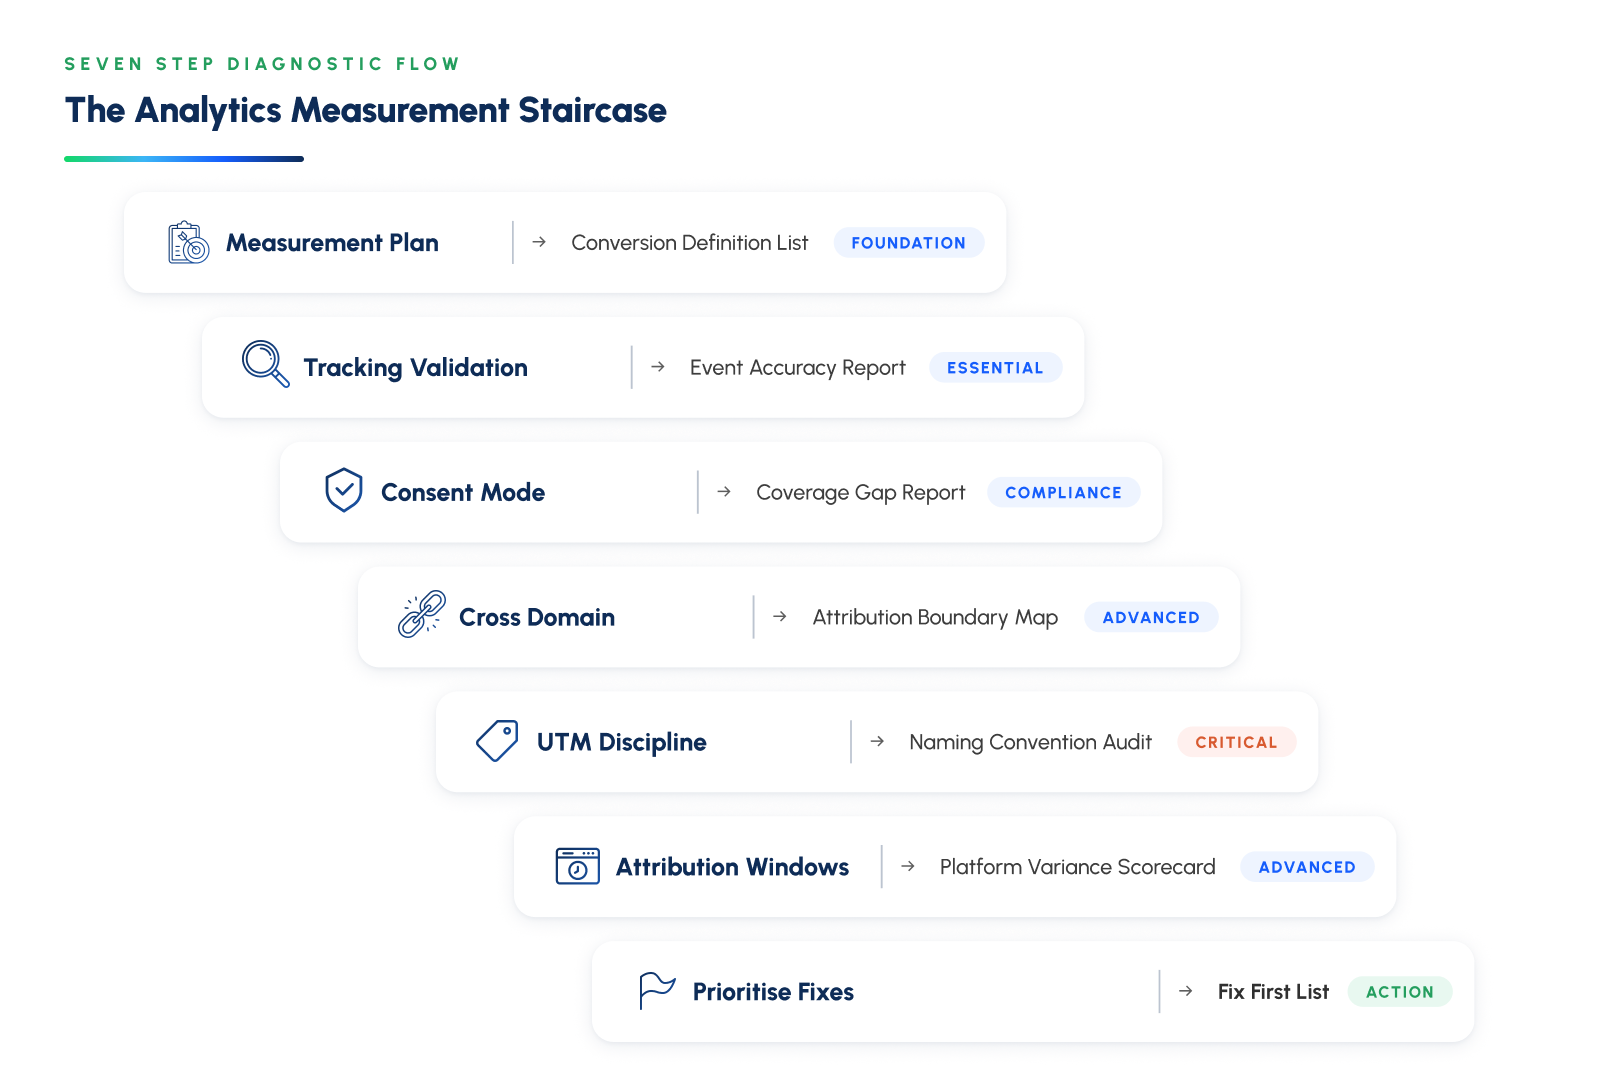The image size is (1604, 1072).
Task: Select the FOUNDATION badge
Action: tap(909, 243)
